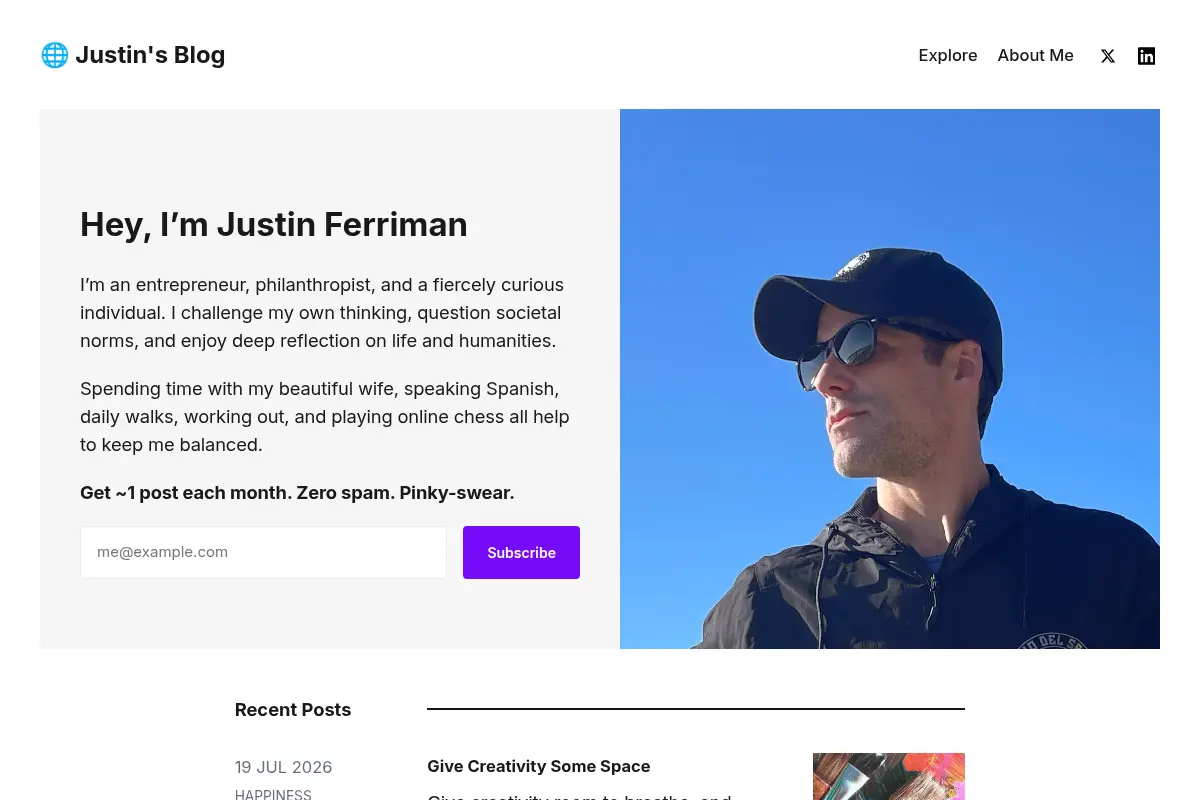Click the Hey, I'm Justin Ferriman heading
The width and height of the screenshot is (1200, 800).
point(274,224)
